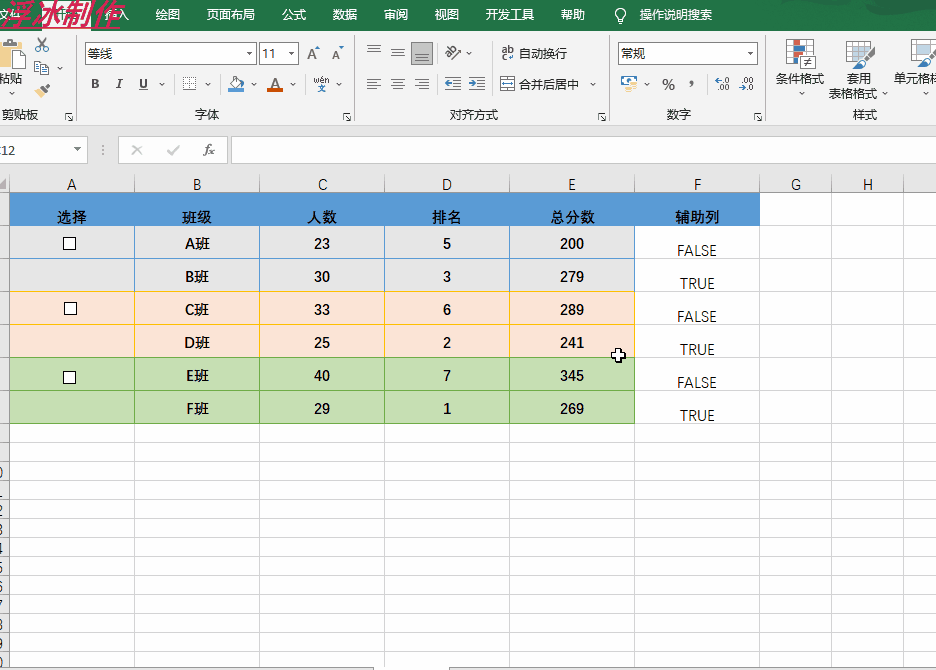The width and height of the screenshot is (936, 670).
Task: Apply comma style
Action: pos(692,84)
